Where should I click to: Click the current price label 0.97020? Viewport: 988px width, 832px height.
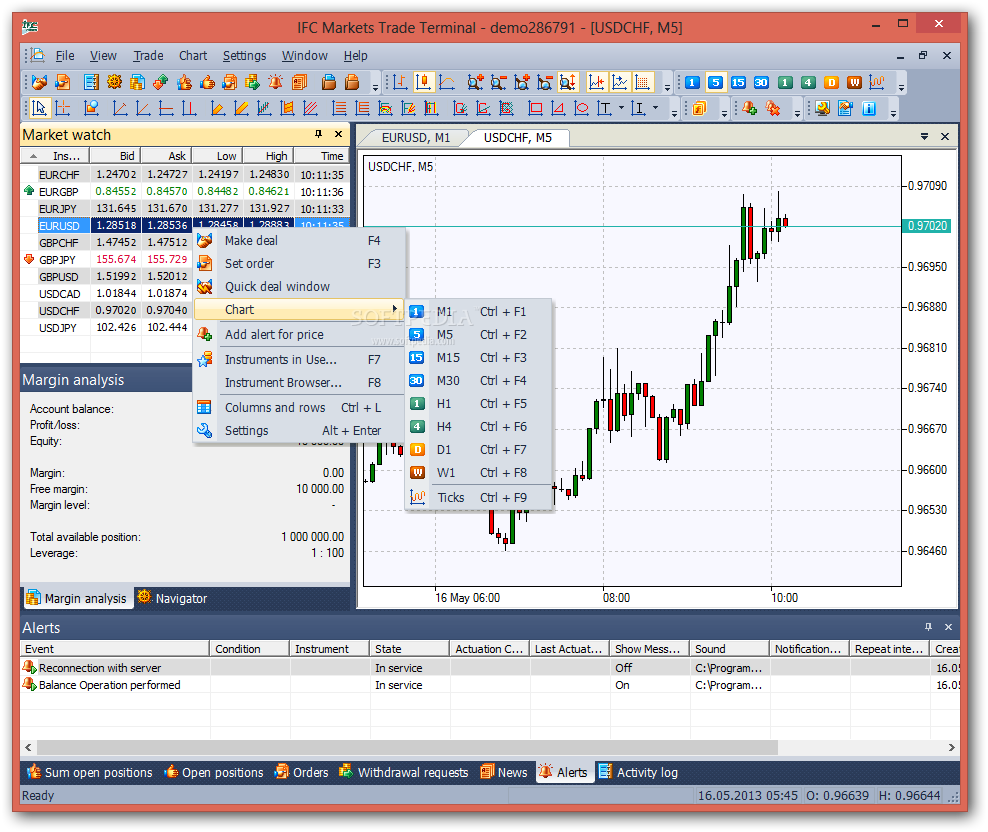pyautogui.click(x=927, y=226)
